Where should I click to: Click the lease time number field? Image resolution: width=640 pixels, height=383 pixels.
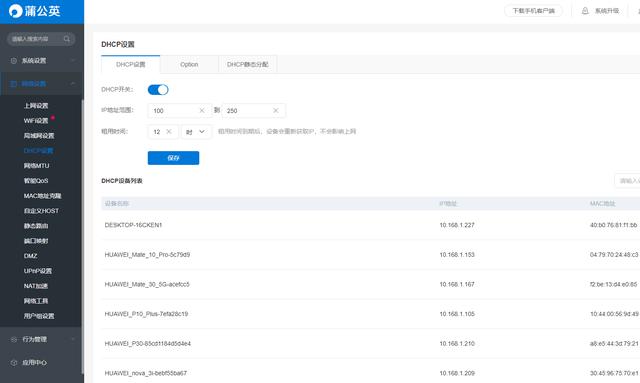163,131
